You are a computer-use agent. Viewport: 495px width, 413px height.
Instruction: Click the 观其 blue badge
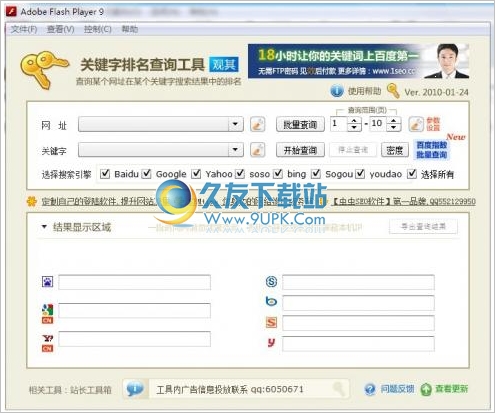click(x=224, y=65)
